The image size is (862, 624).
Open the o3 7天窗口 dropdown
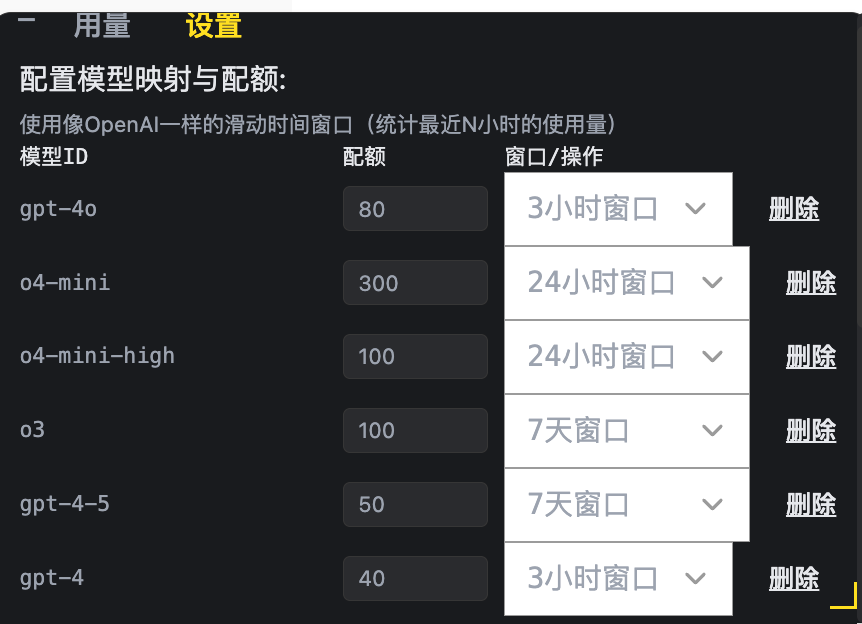(x=627, y=430)
